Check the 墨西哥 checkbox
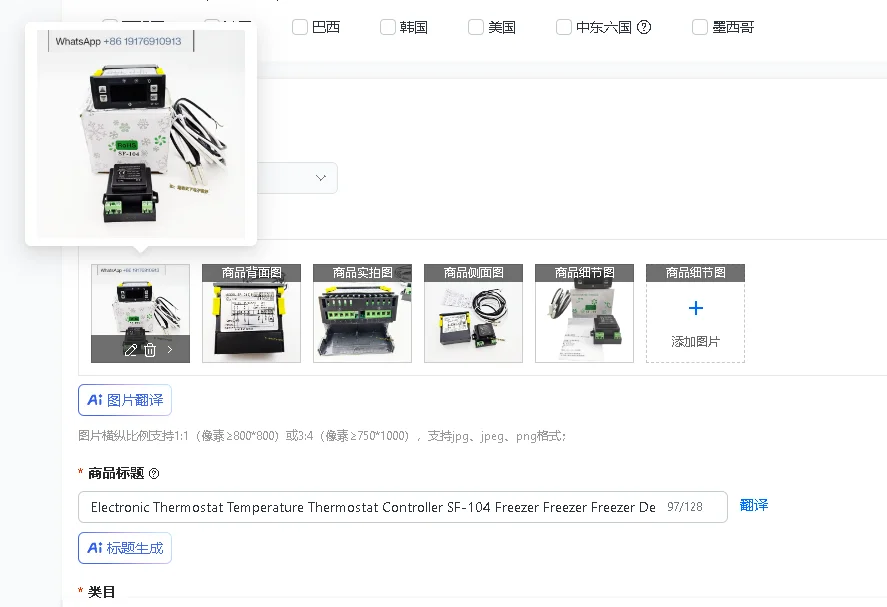 pos(700,27)
